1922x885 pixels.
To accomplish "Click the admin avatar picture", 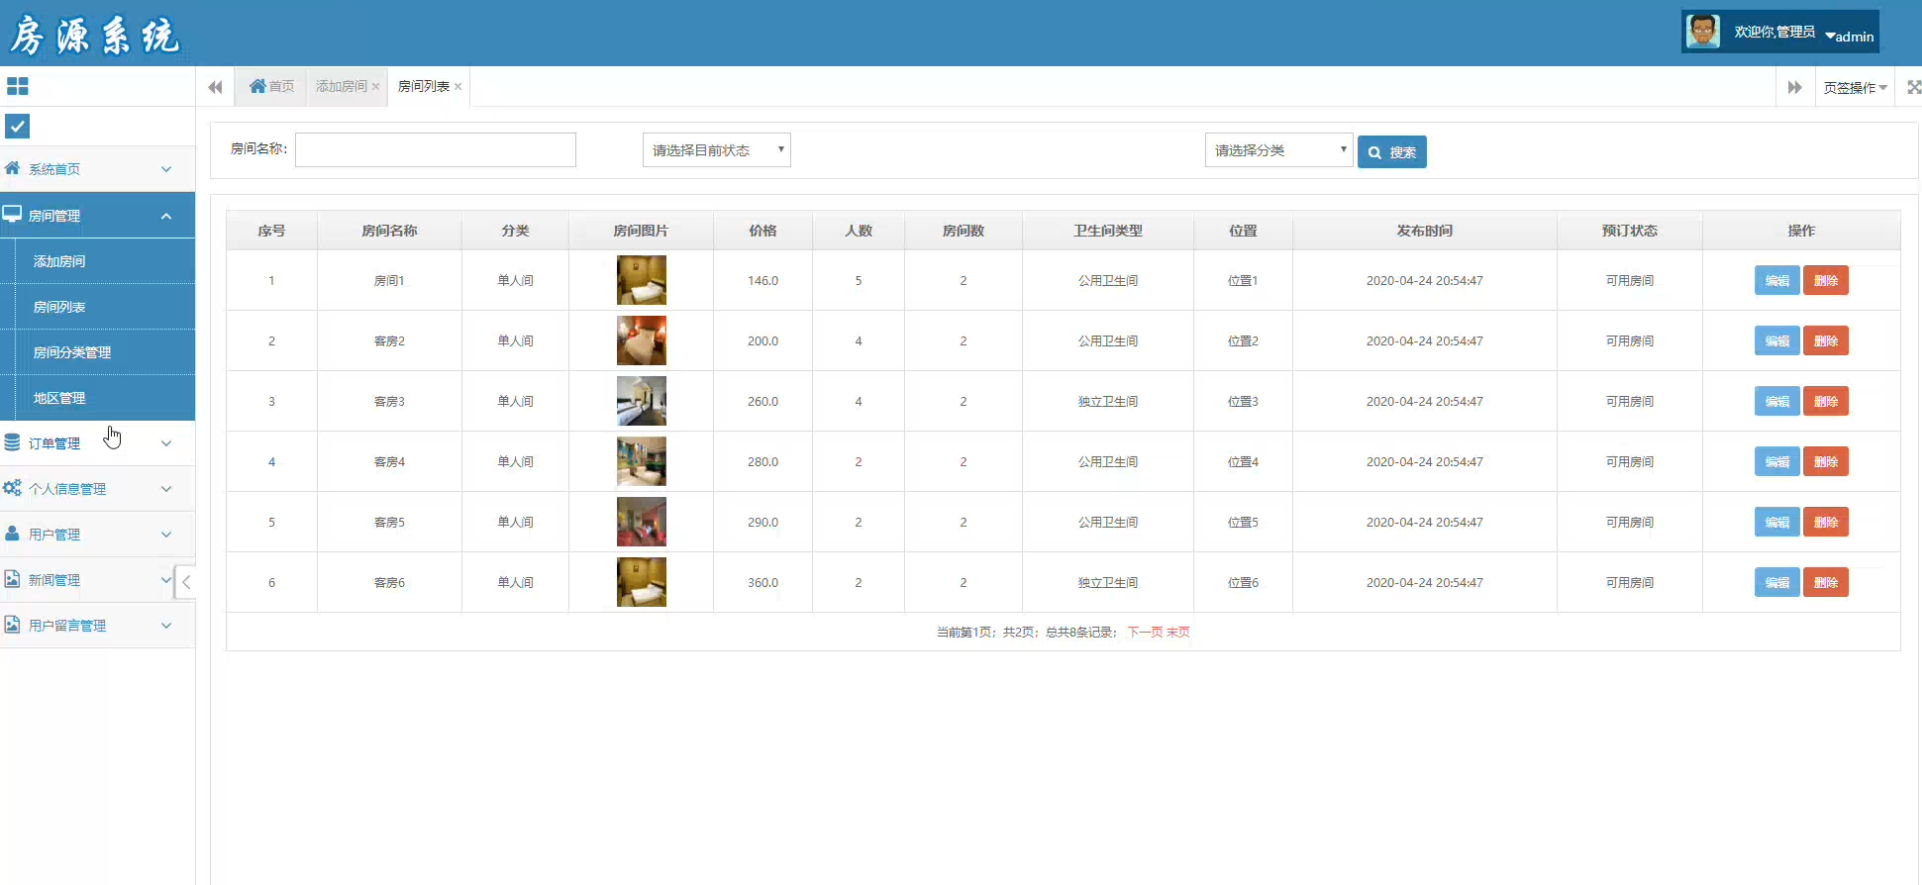I will 1702,32.
